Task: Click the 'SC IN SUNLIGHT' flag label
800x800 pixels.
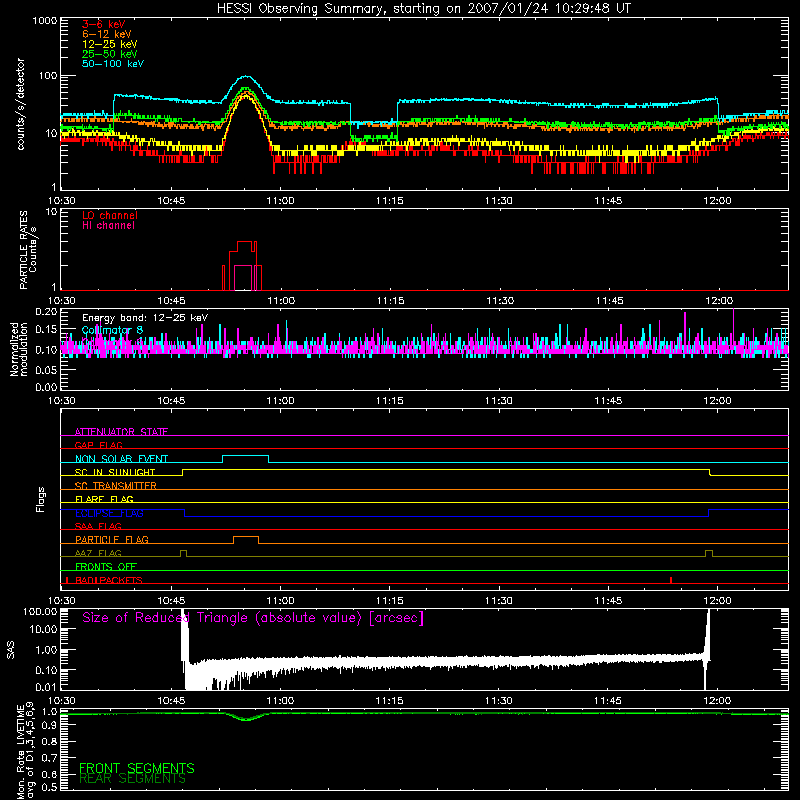Action: (115, 472)
